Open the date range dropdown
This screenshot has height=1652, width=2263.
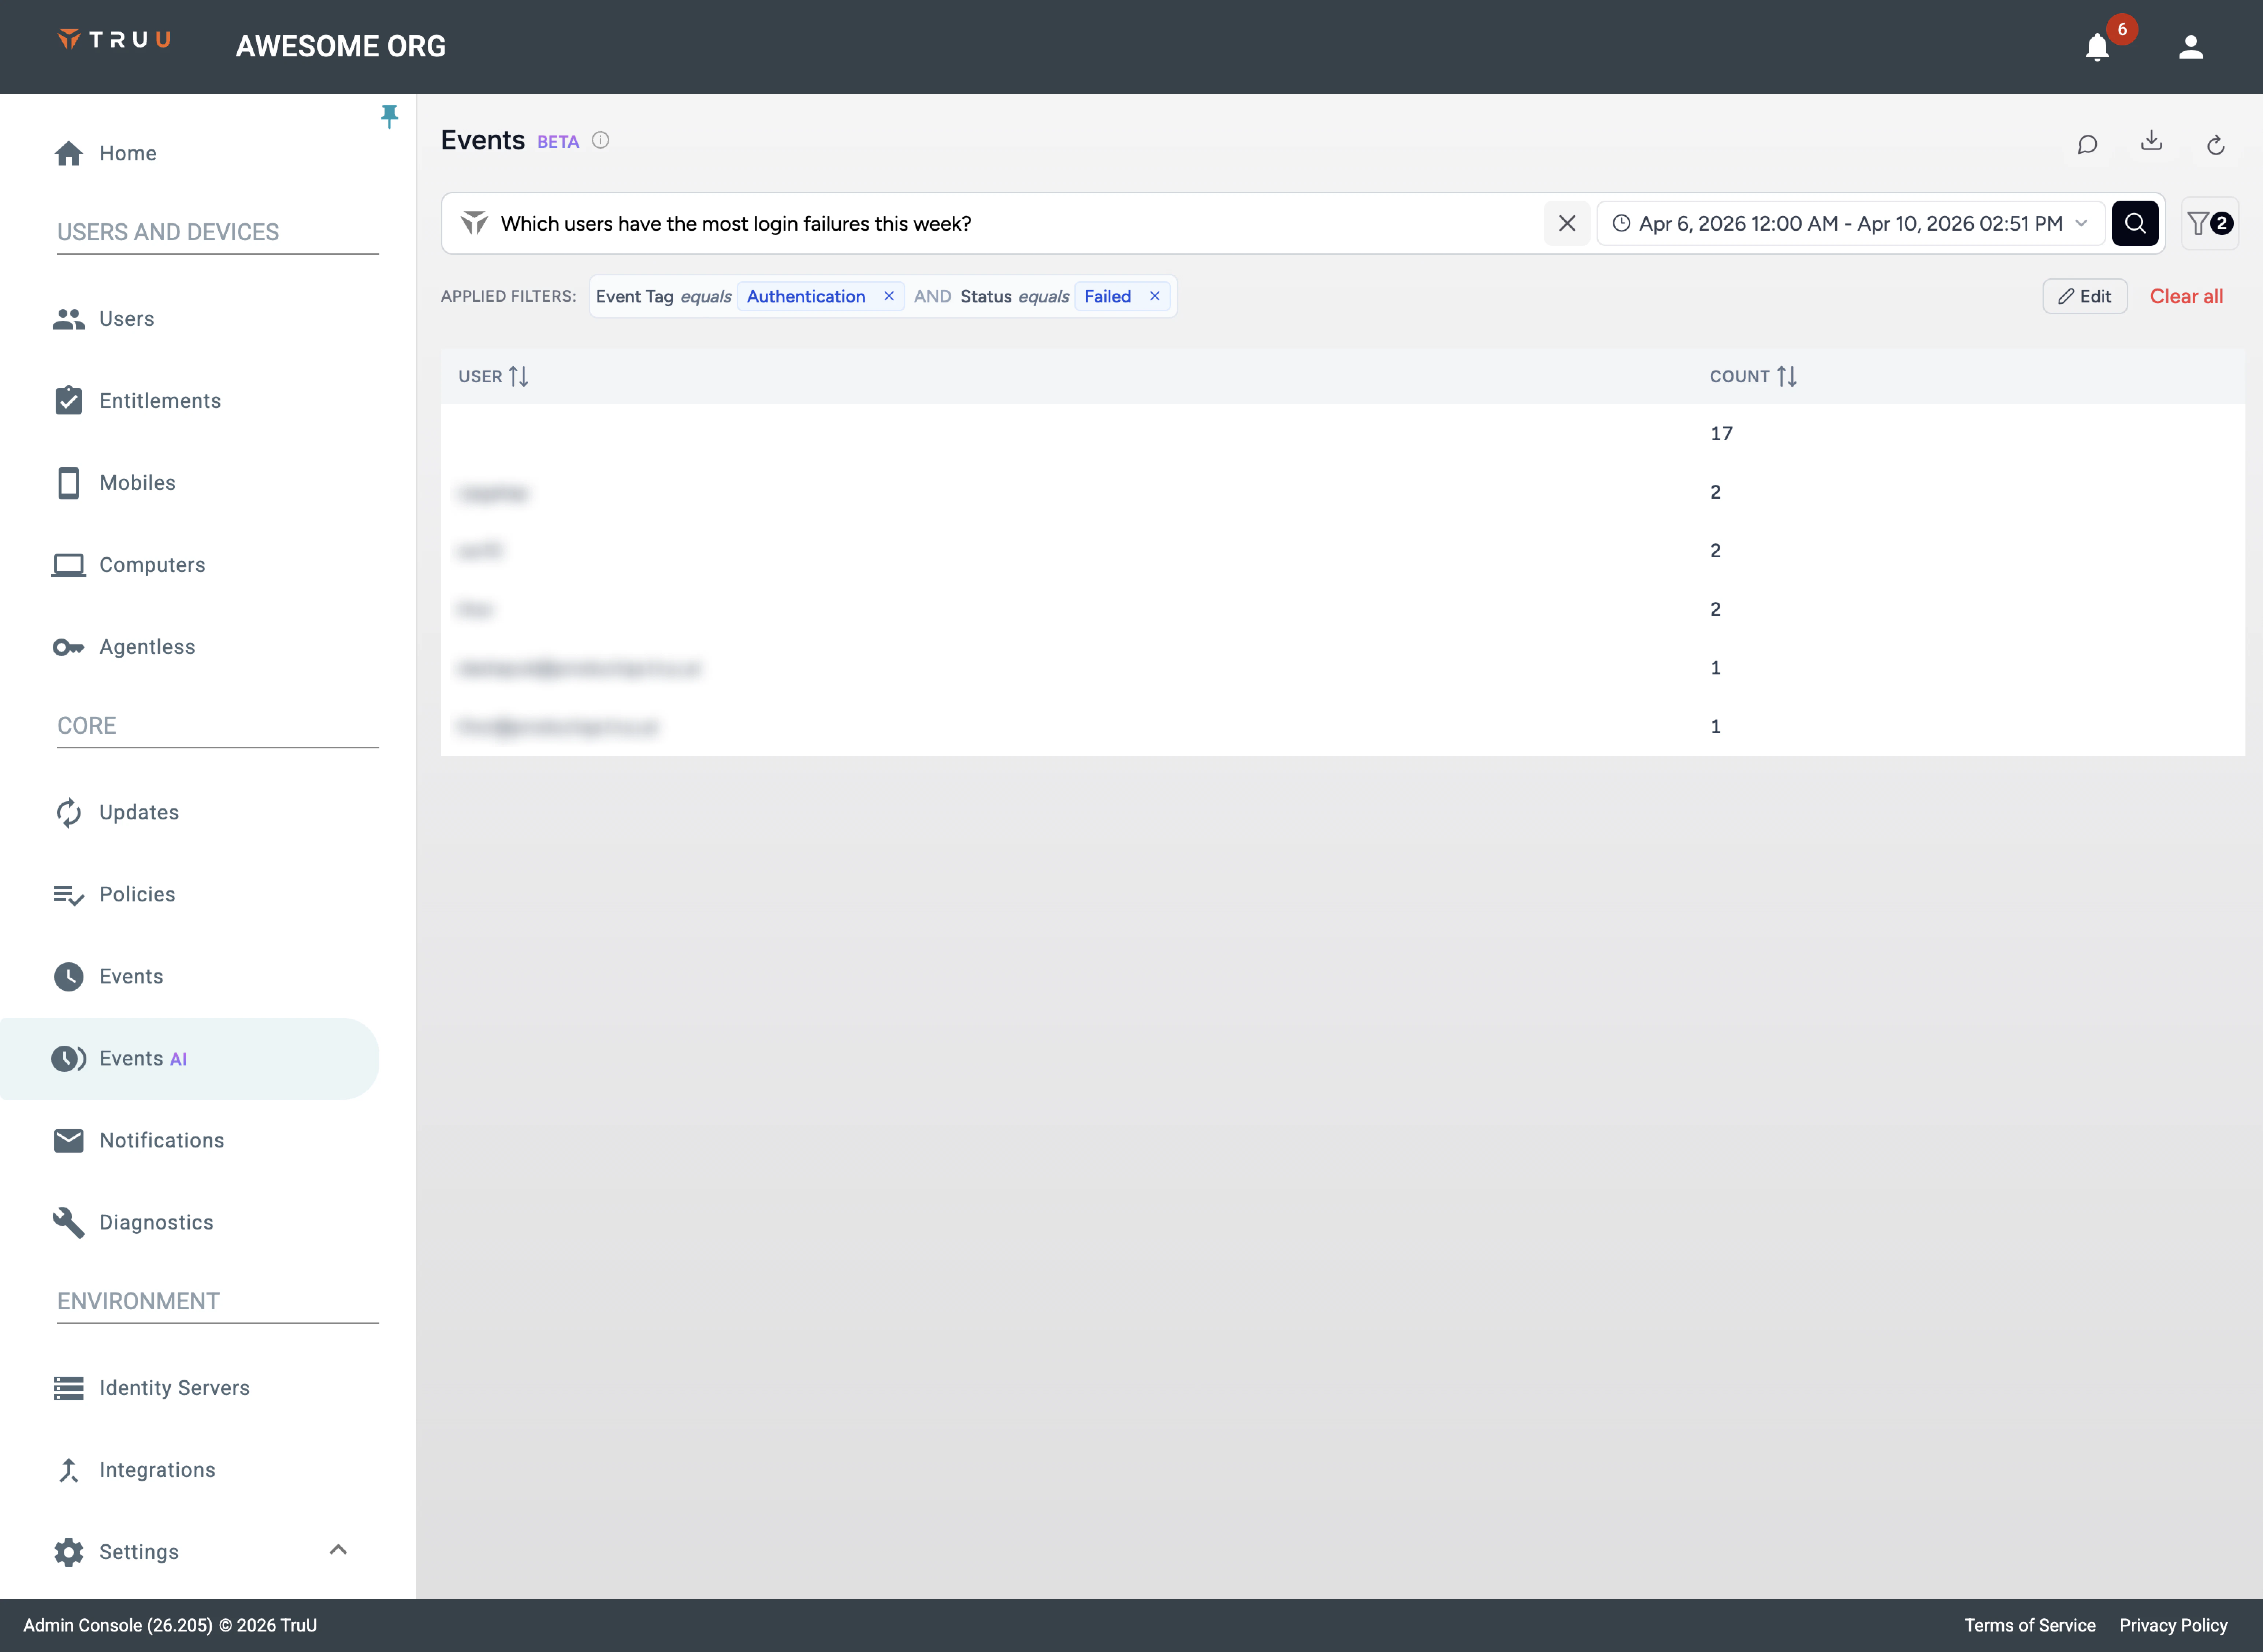[1850, 223]
